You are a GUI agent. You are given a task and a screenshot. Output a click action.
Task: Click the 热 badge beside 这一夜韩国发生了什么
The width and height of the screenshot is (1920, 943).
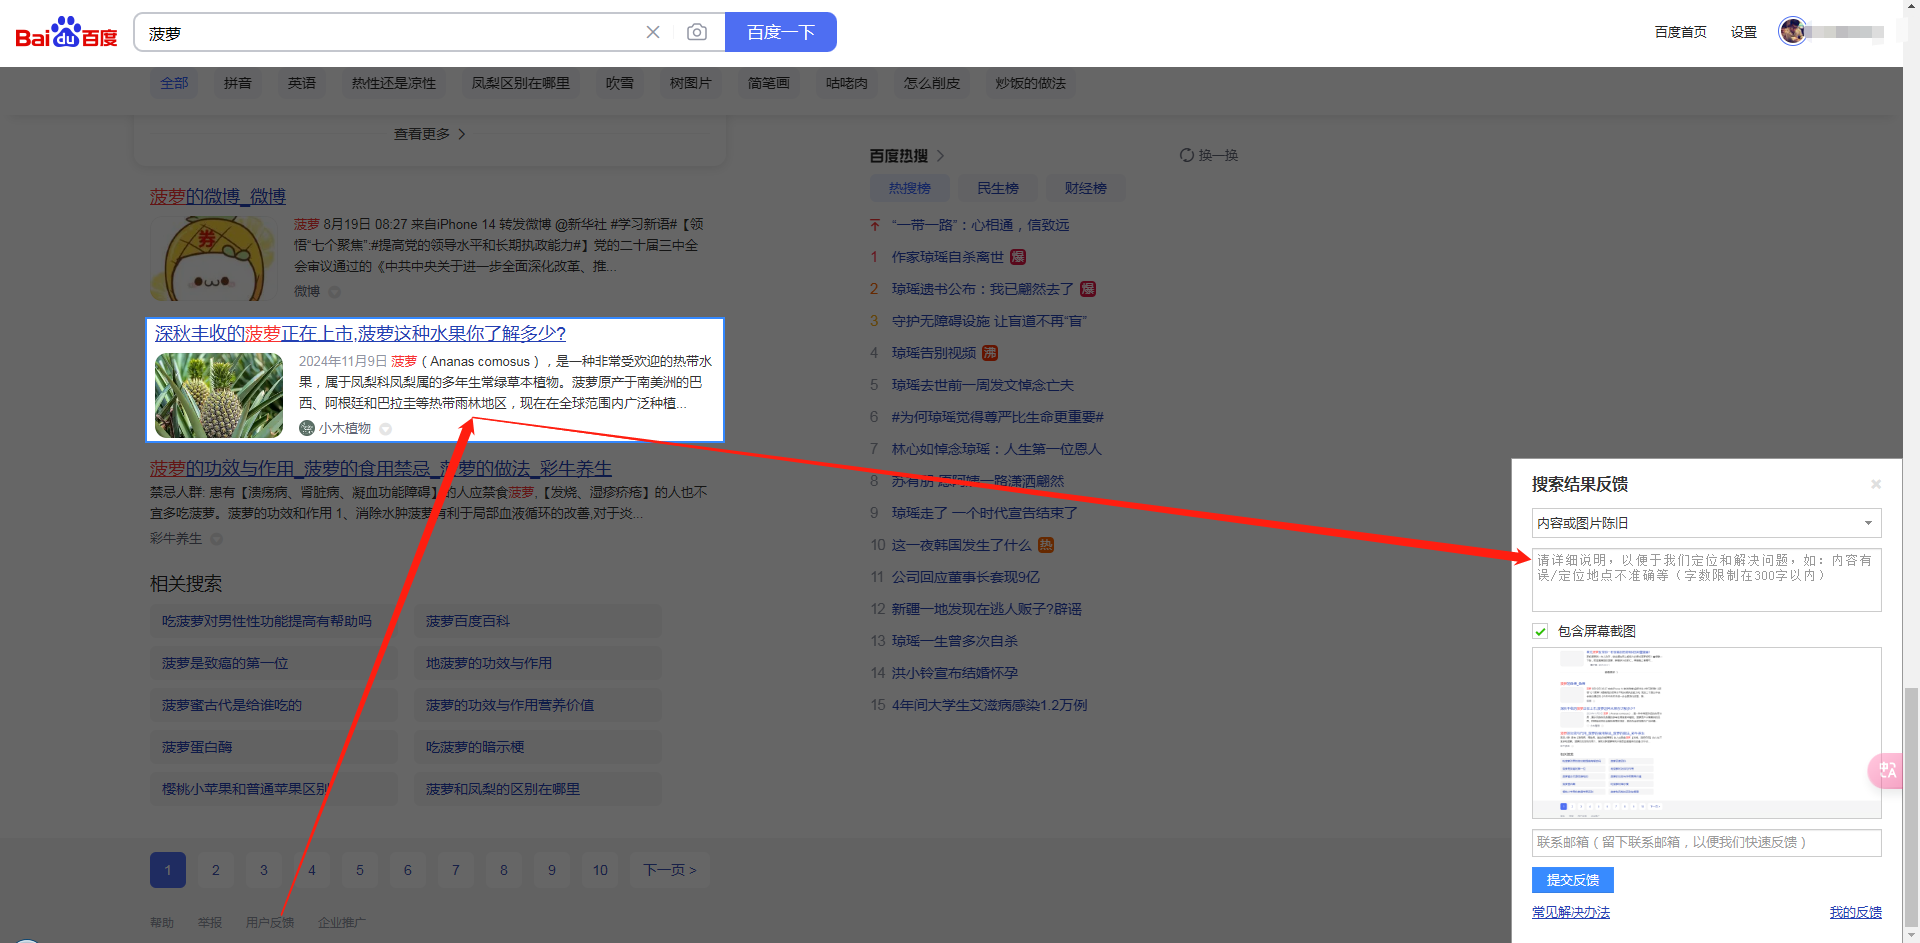point(1046,545)
